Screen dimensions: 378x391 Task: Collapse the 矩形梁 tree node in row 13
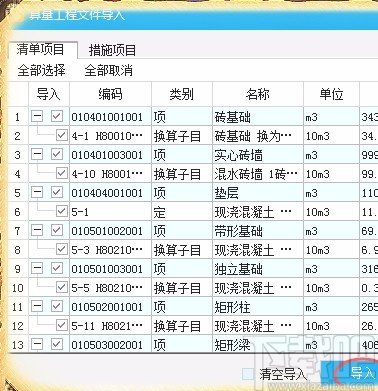[37, 344]
